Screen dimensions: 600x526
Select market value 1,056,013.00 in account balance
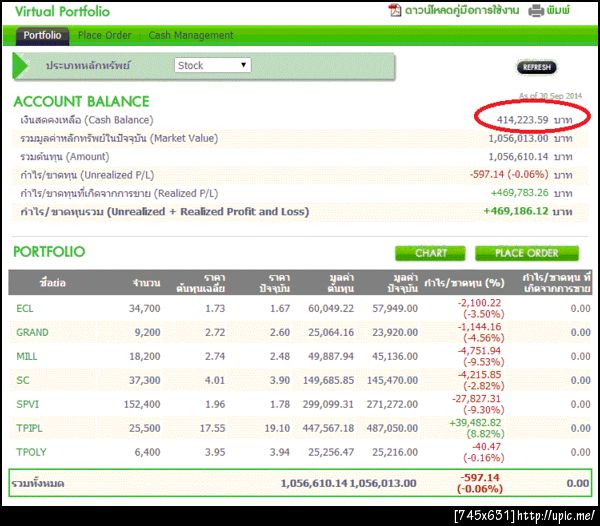pos(518,138)
